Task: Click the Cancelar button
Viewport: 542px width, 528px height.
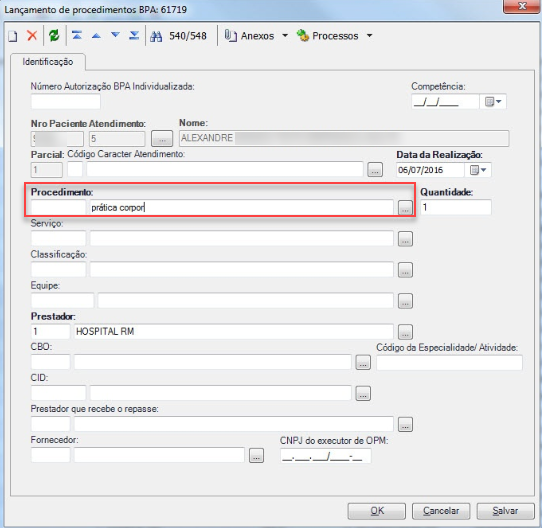Action: [441, 511]
